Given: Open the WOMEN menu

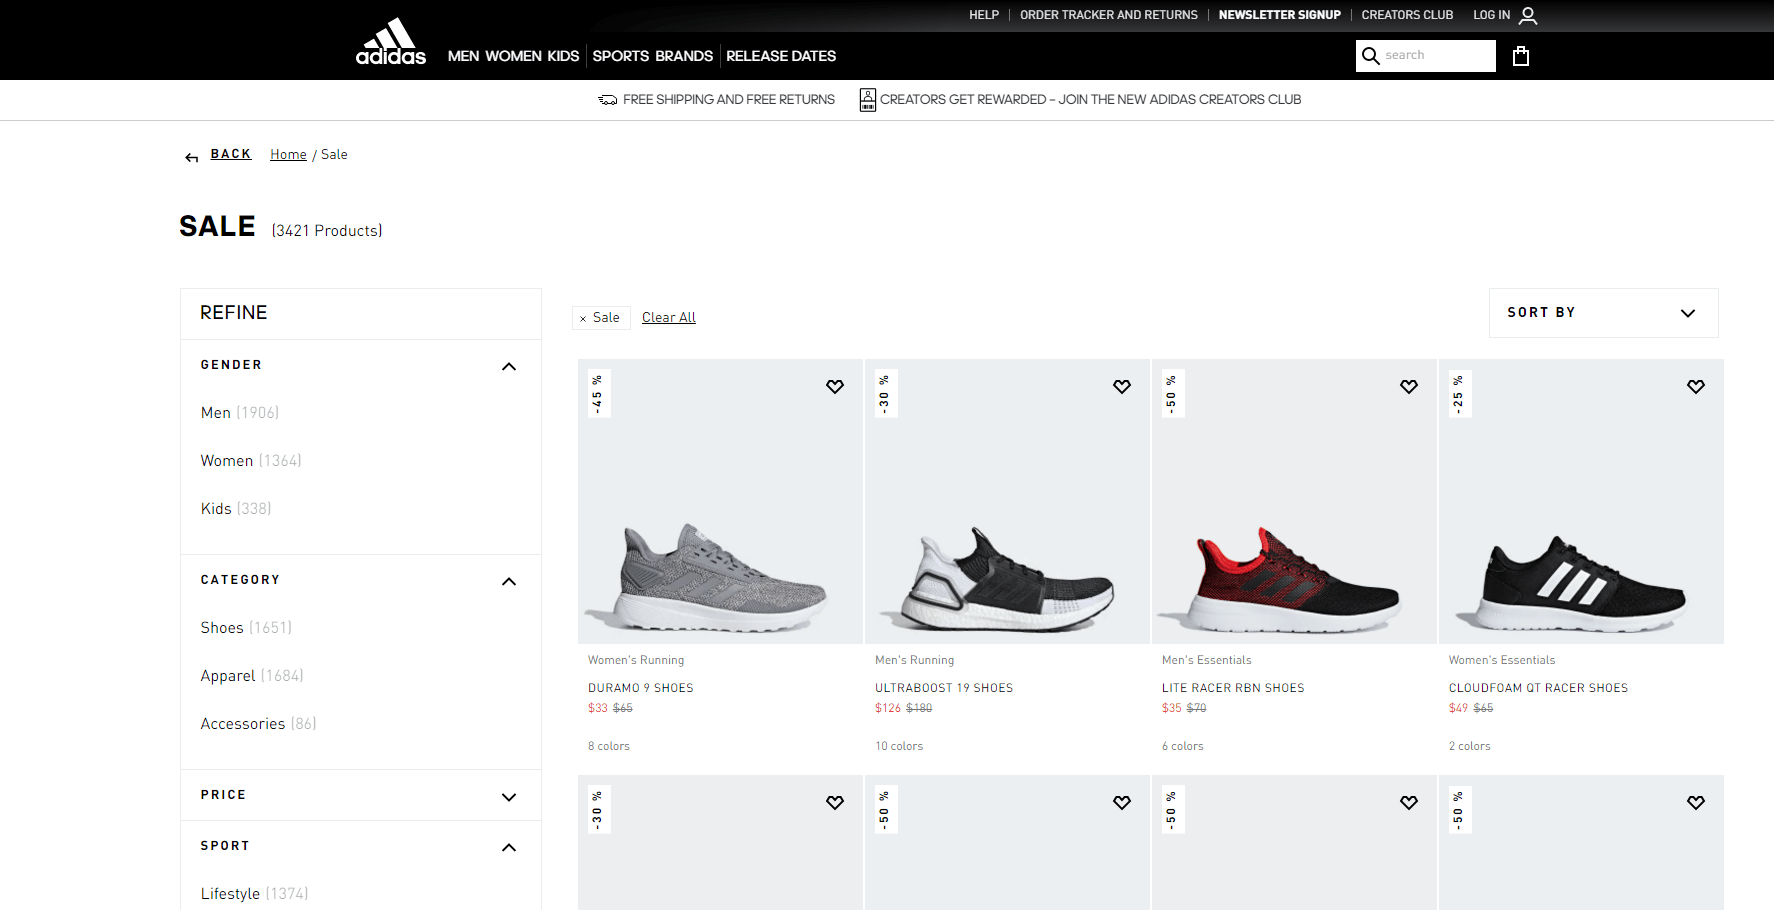Looking at the screenshot, I should [x=513, y=56].
